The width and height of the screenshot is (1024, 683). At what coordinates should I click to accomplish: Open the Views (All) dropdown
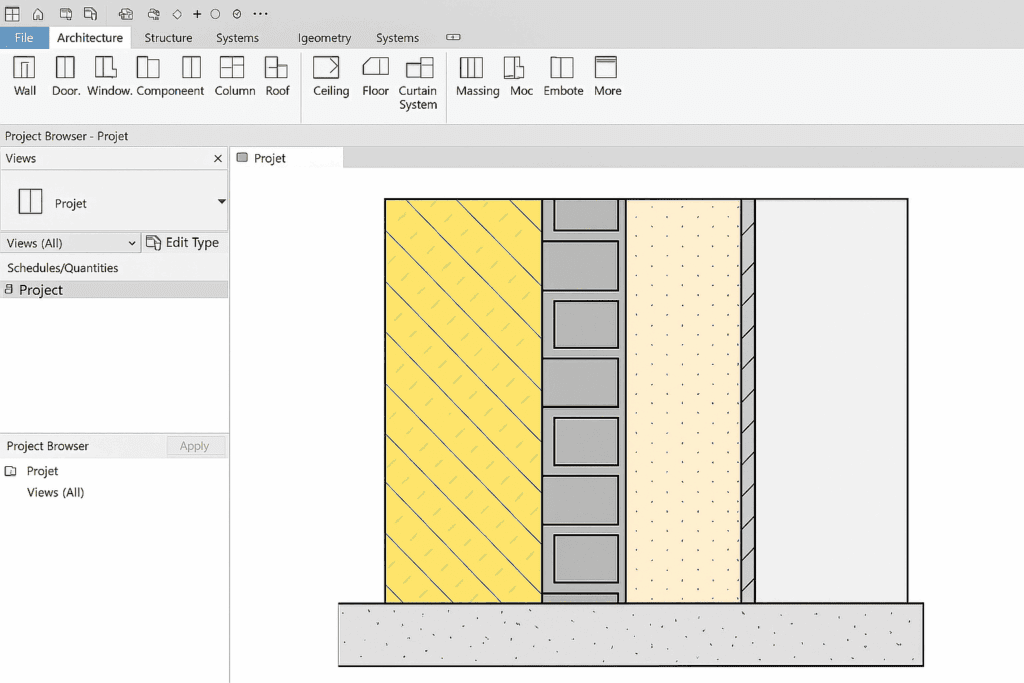[71, 243]
